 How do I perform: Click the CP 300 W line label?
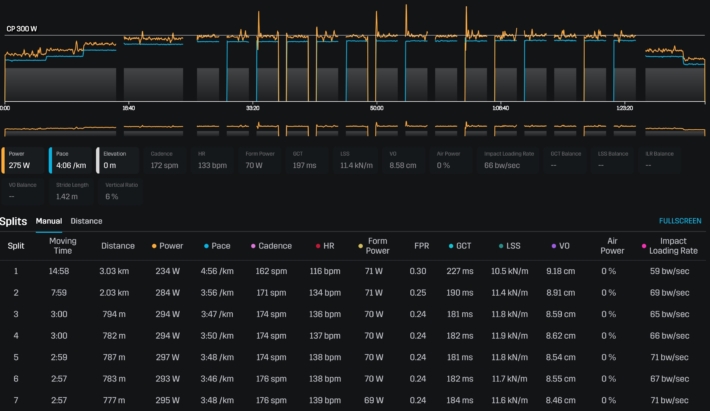(21, 27)
